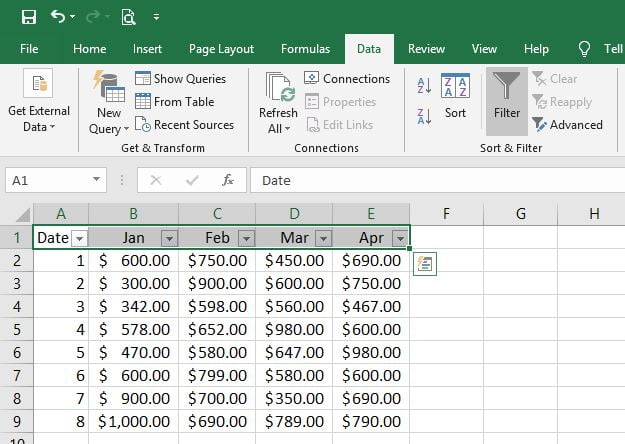Click From Table
The width and height of the screenshot is (625, 444).
point(175,102)
